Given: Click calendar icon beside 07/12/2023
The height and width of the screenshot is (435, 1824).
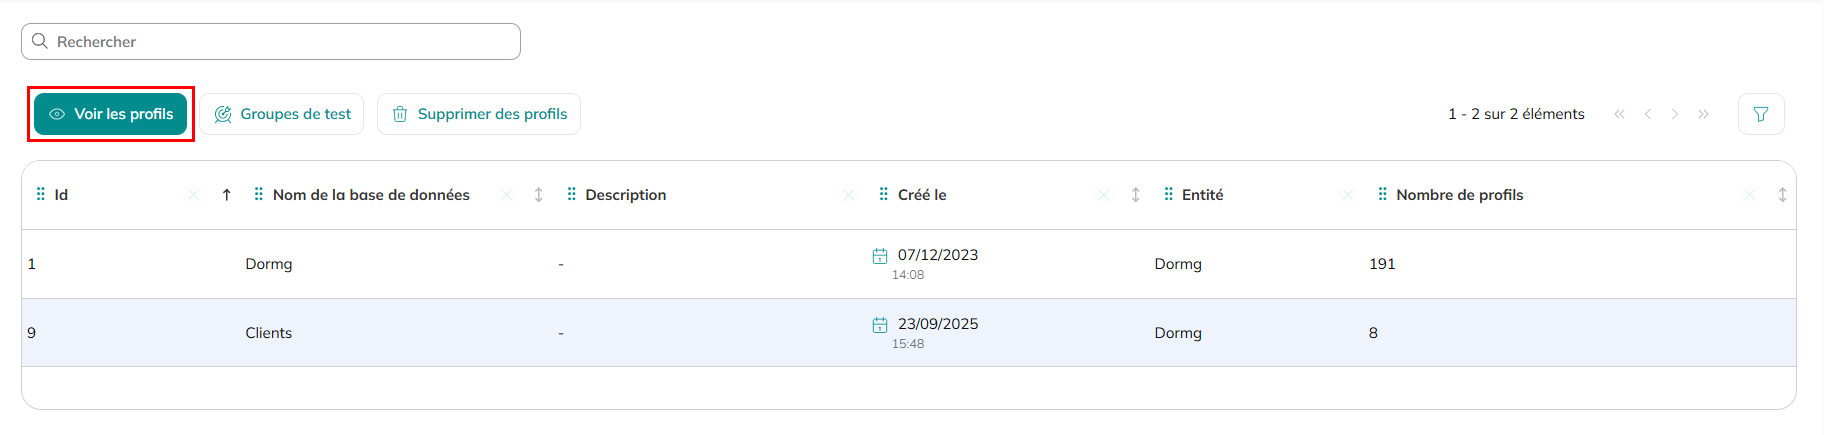Looking at the screenshot, I should coord(880,256).
